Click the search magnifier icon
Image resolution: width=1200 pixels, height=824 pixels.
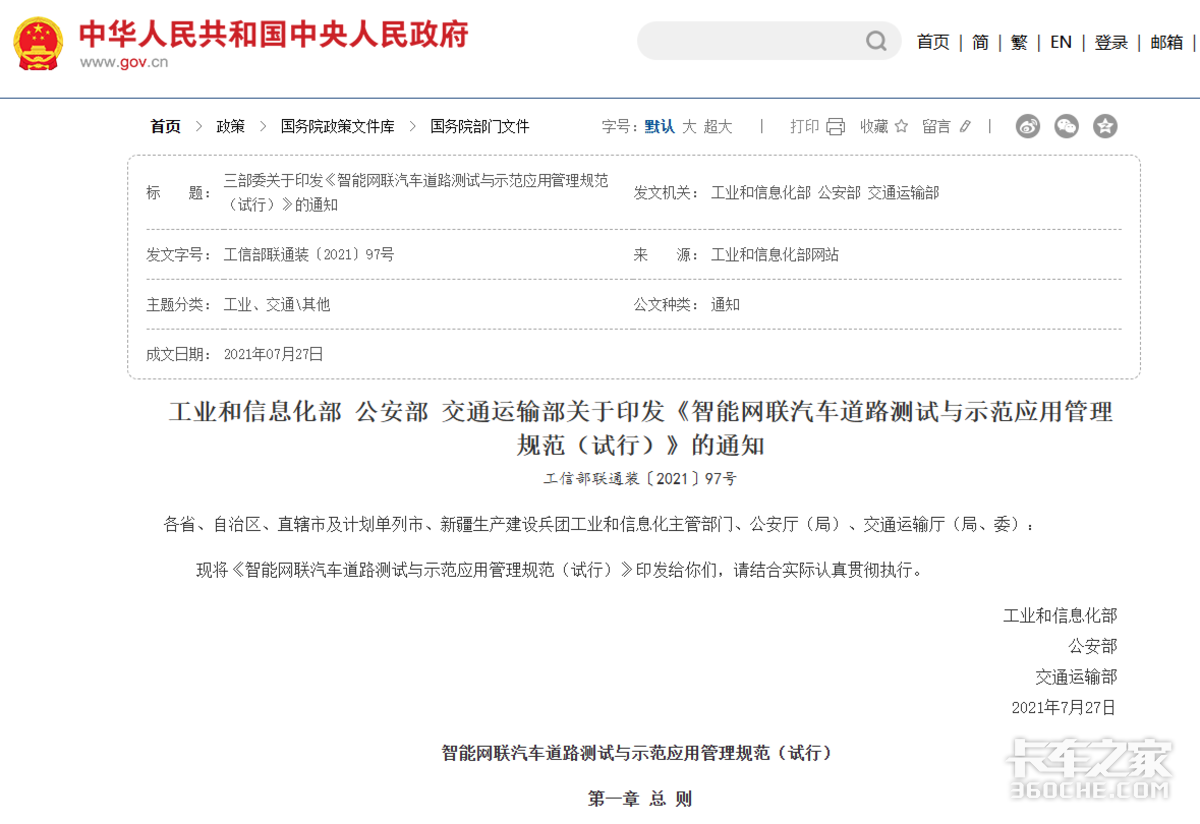pyautogui.click(x=876, y=41)
